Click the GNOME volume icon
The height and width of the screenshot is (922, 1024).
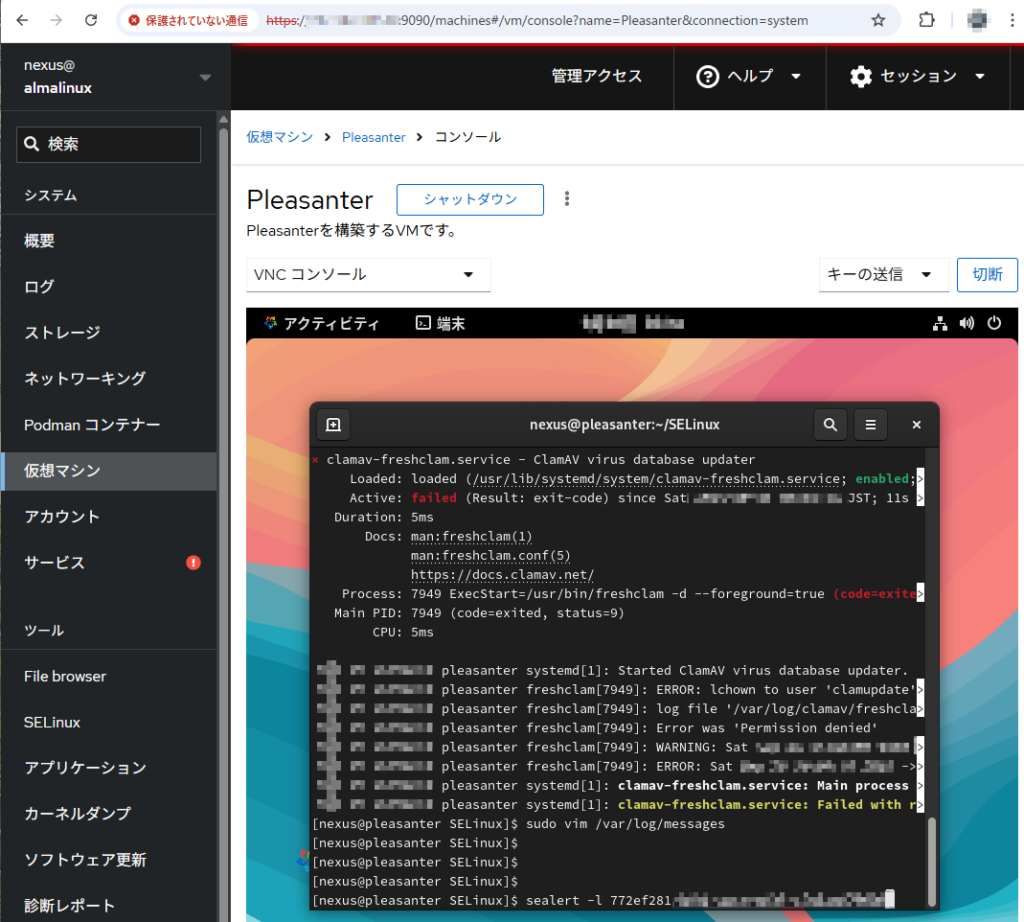(967, 323)
